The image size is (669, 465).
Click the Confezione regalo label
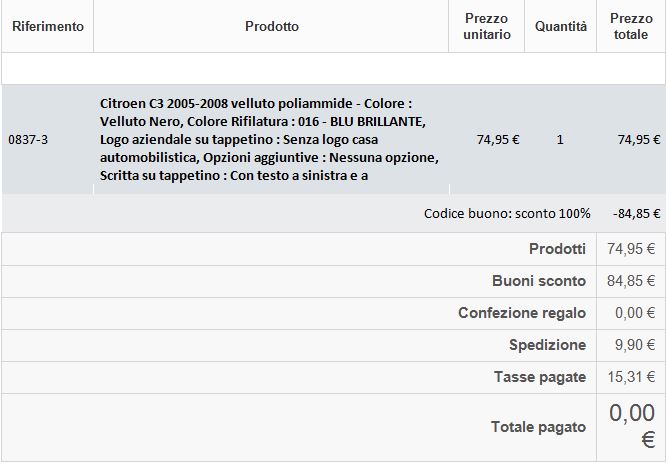pos(522,313)
